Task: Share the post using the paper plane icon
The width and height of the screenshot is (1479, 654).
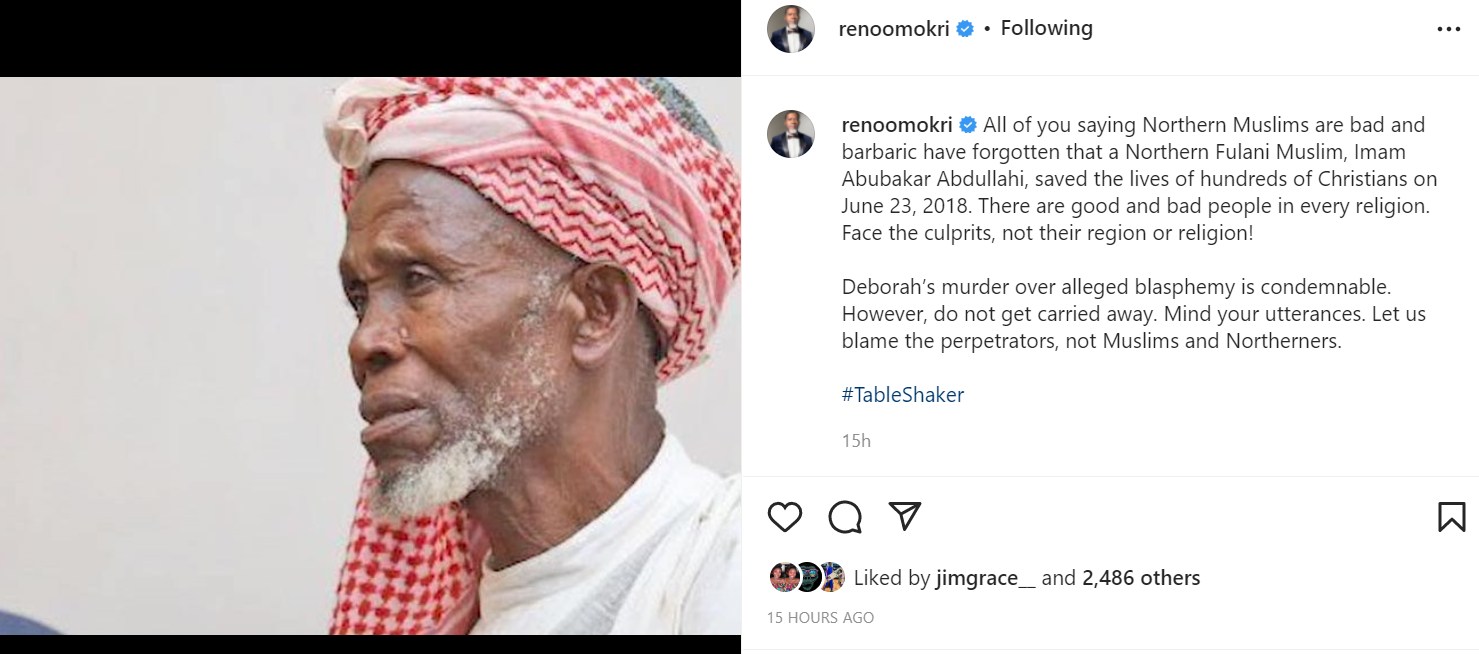Action: pyautogui.click(x=905, y=516)
